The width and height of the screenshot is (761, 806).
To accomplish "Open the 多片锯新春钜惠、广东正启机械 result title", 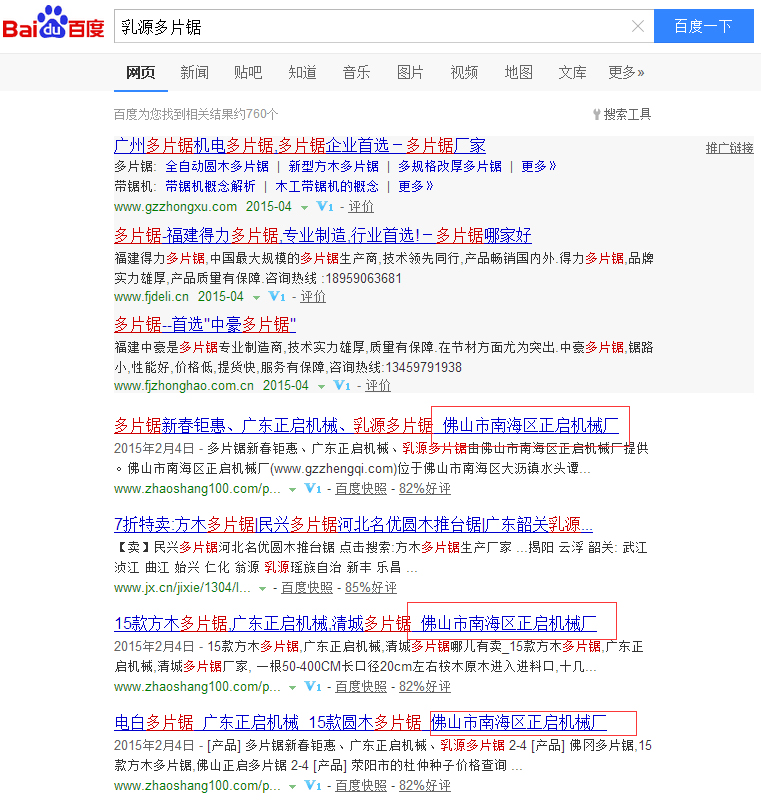I will point(366,426).
